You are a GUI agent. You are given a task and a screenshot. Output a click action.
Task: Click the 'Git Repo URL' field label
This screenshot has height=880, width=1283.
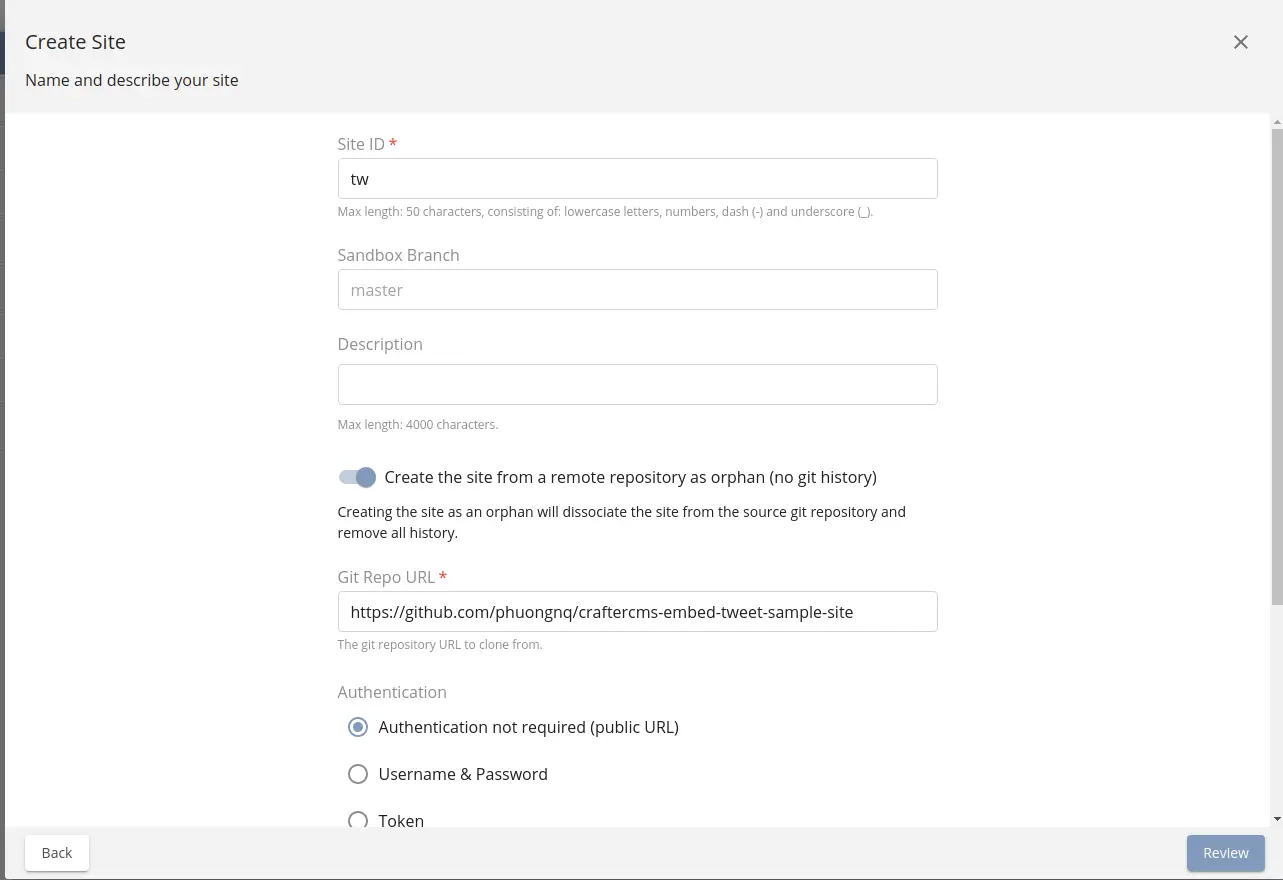386,577
